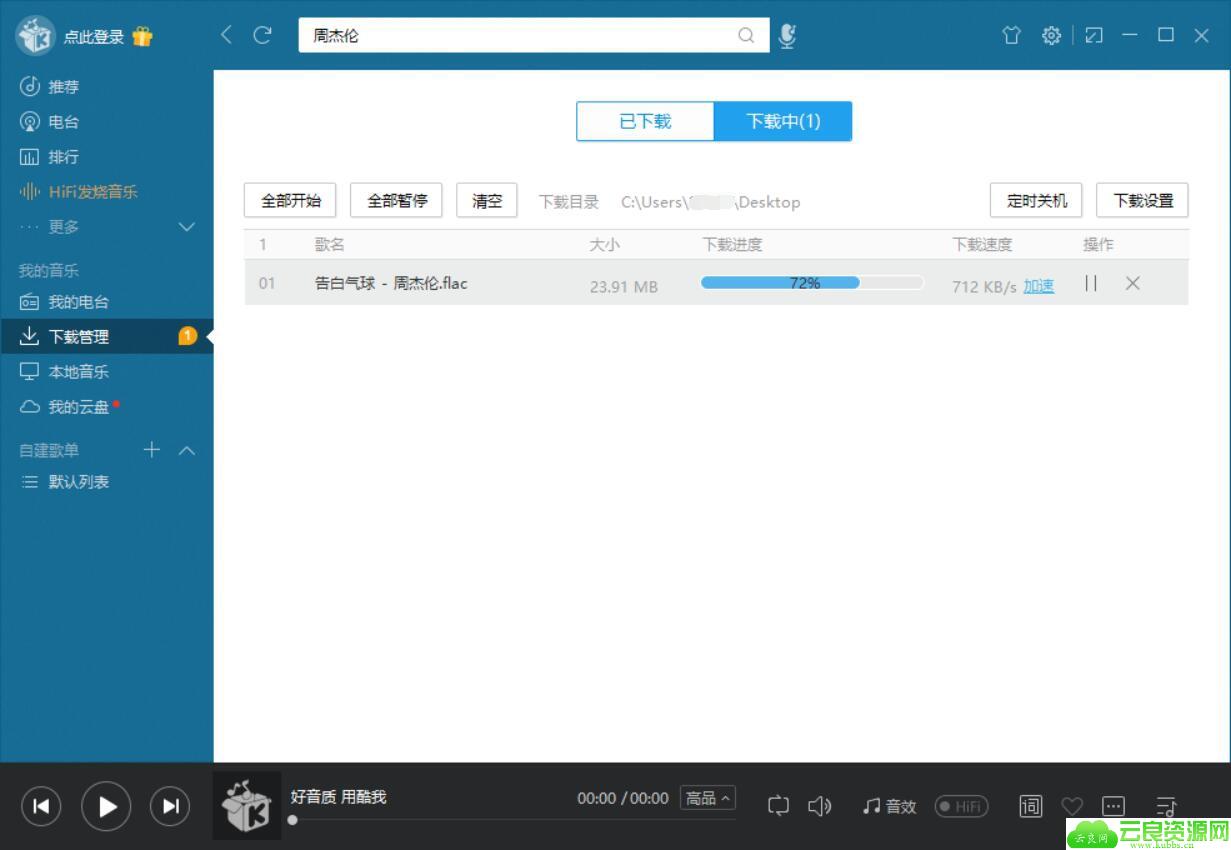Image resolution: width=1231 pixels, height=850 pixels.
Task: Click the 清空 button
Action: 487,200
